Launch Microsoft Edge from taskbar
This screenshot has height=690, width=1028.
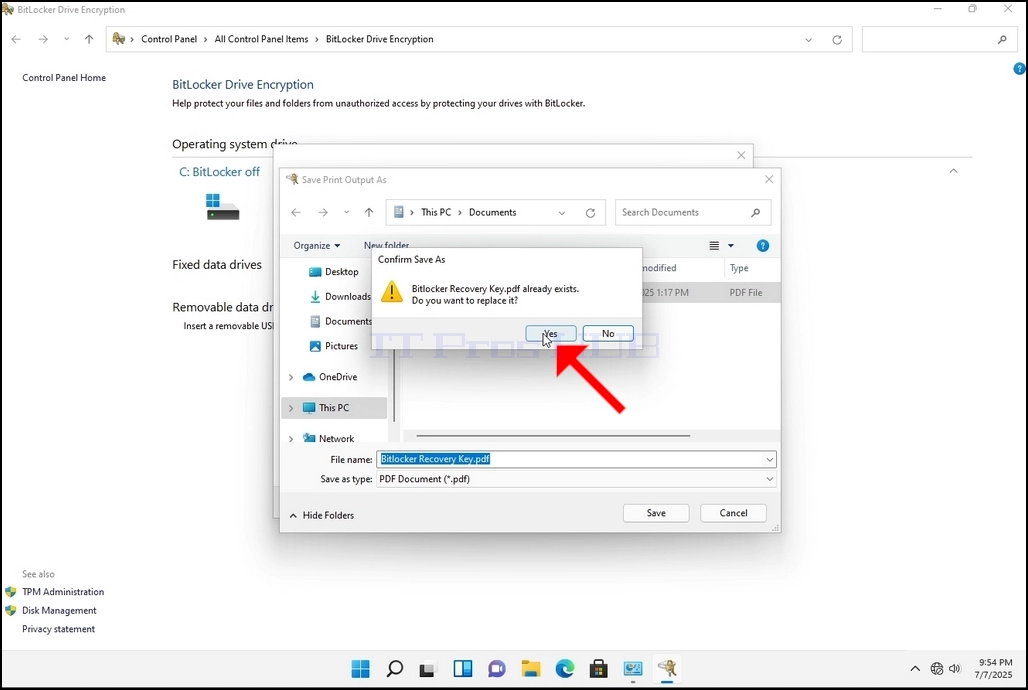pos(564,668)
